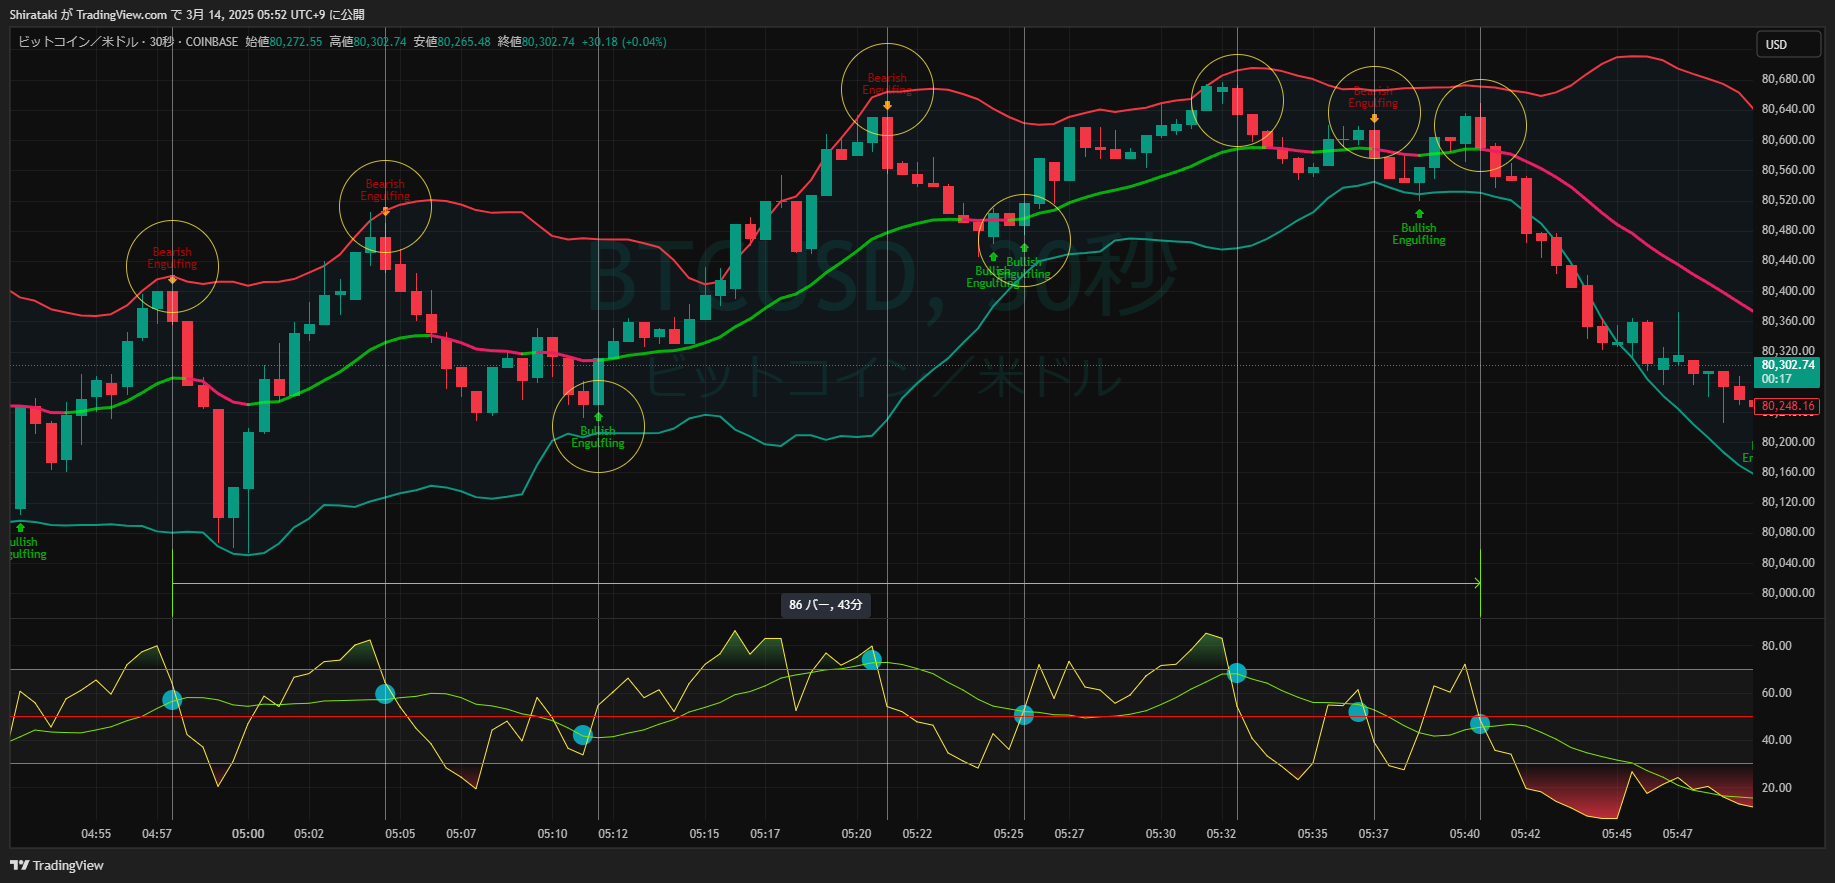The width and height of the screenshot is (1835, 883).
Task: Click the 80,440.00 price axis label
Action: (1787, 260)
